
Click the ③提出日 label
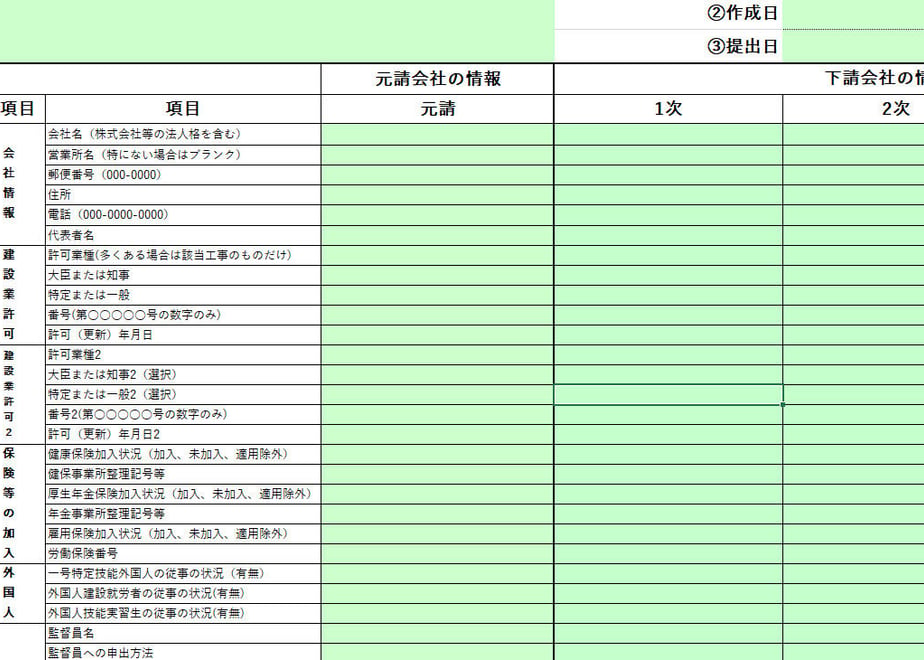click(x=742, y=46)
